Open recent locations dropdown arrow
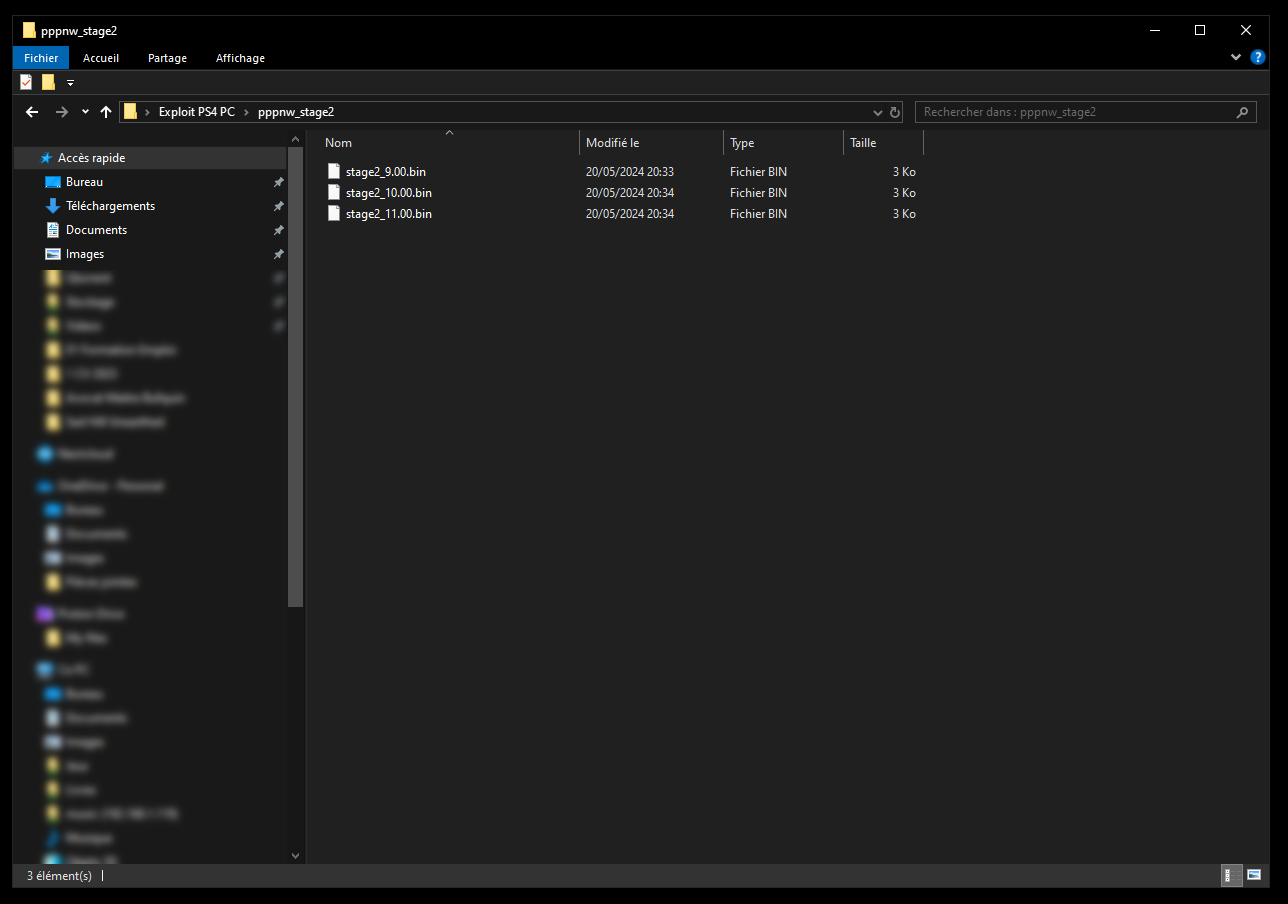The height and width of the screenshot is (904, 1288). point(85,112)
